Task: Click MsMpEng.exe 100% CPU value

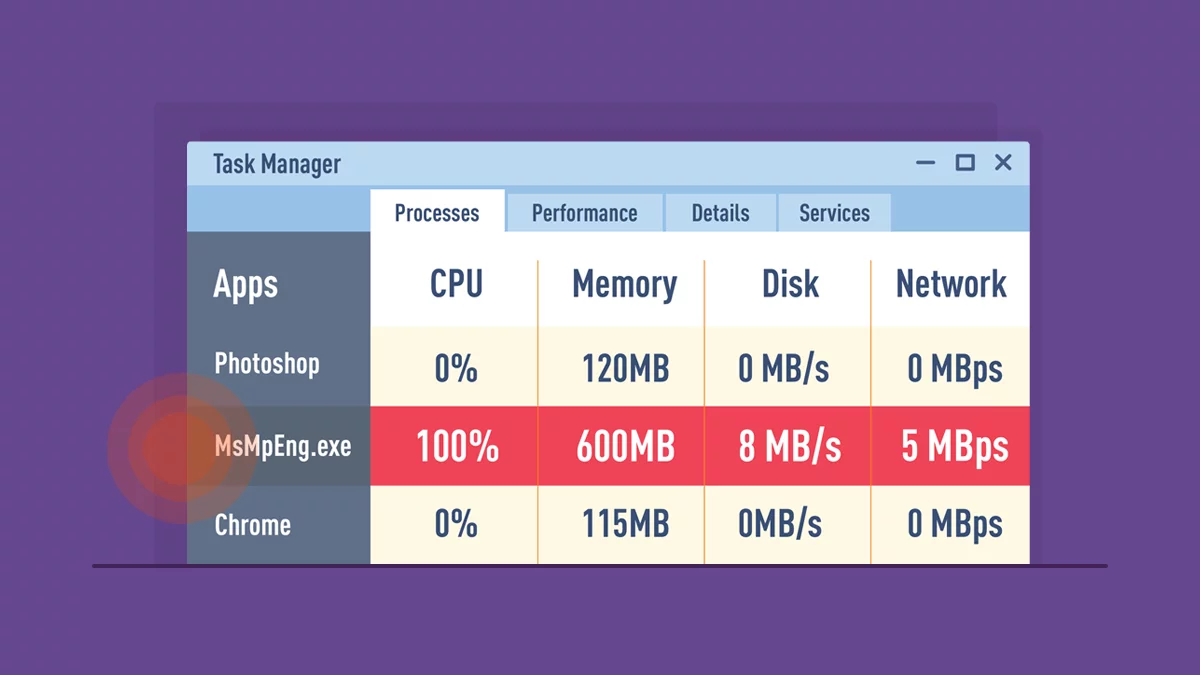Action: point(457,447)
